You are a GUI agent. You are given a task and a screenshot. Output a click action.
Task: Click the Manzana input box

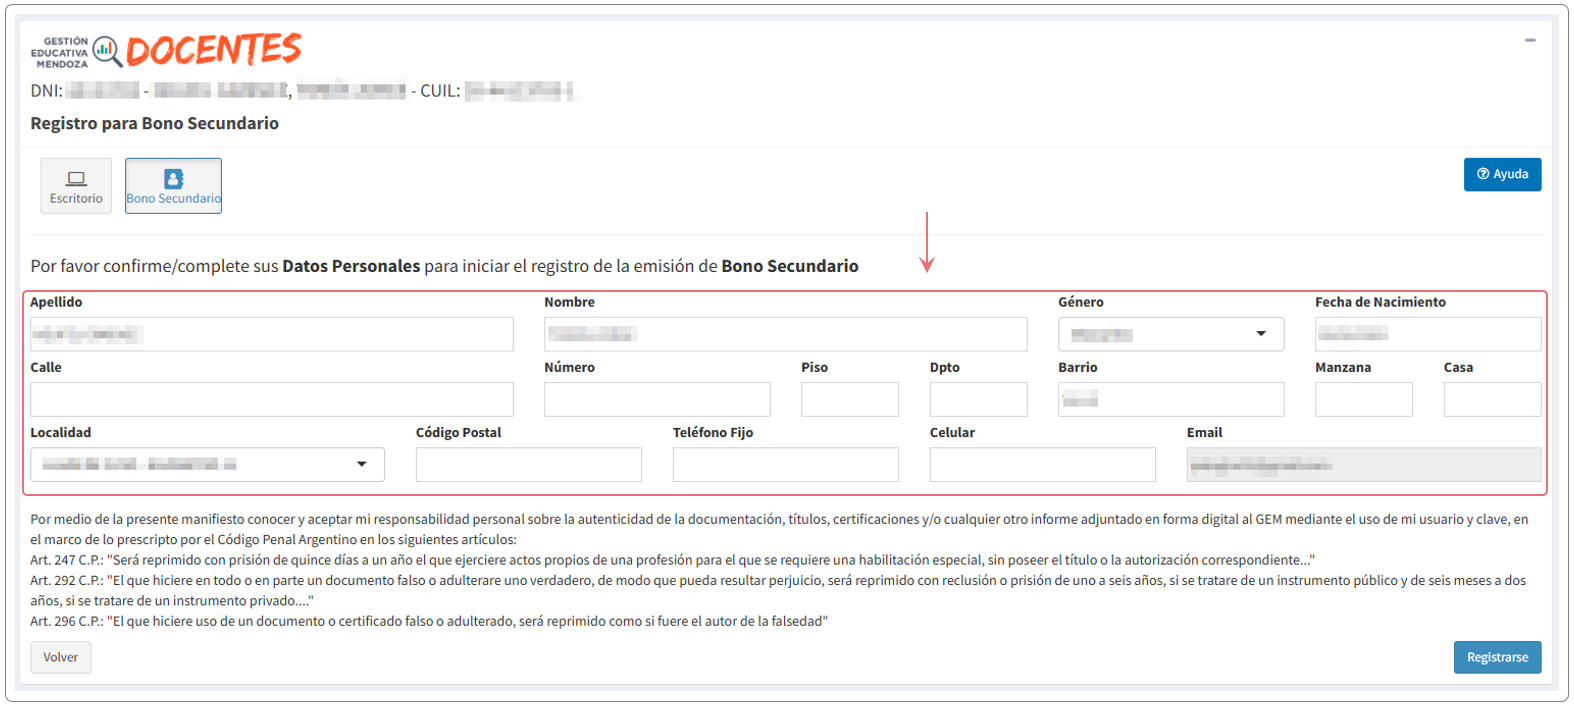[1362, 400]
